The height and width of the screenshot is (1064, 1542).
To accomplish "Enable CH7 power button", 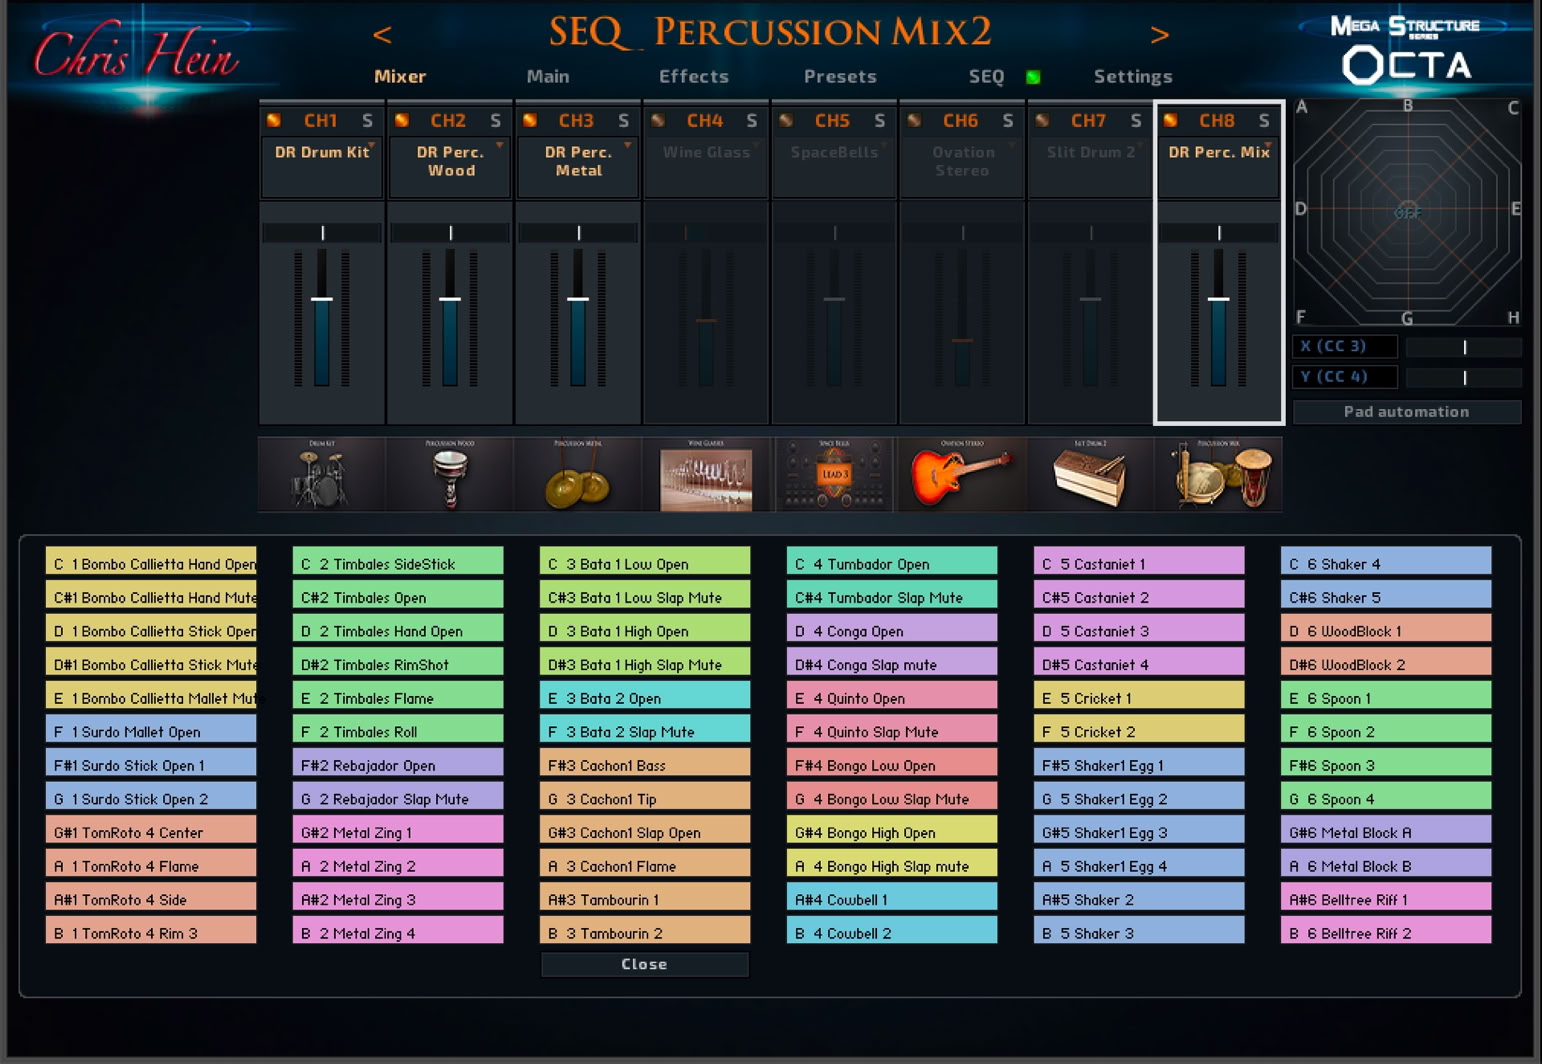I will pos(1042,121).
